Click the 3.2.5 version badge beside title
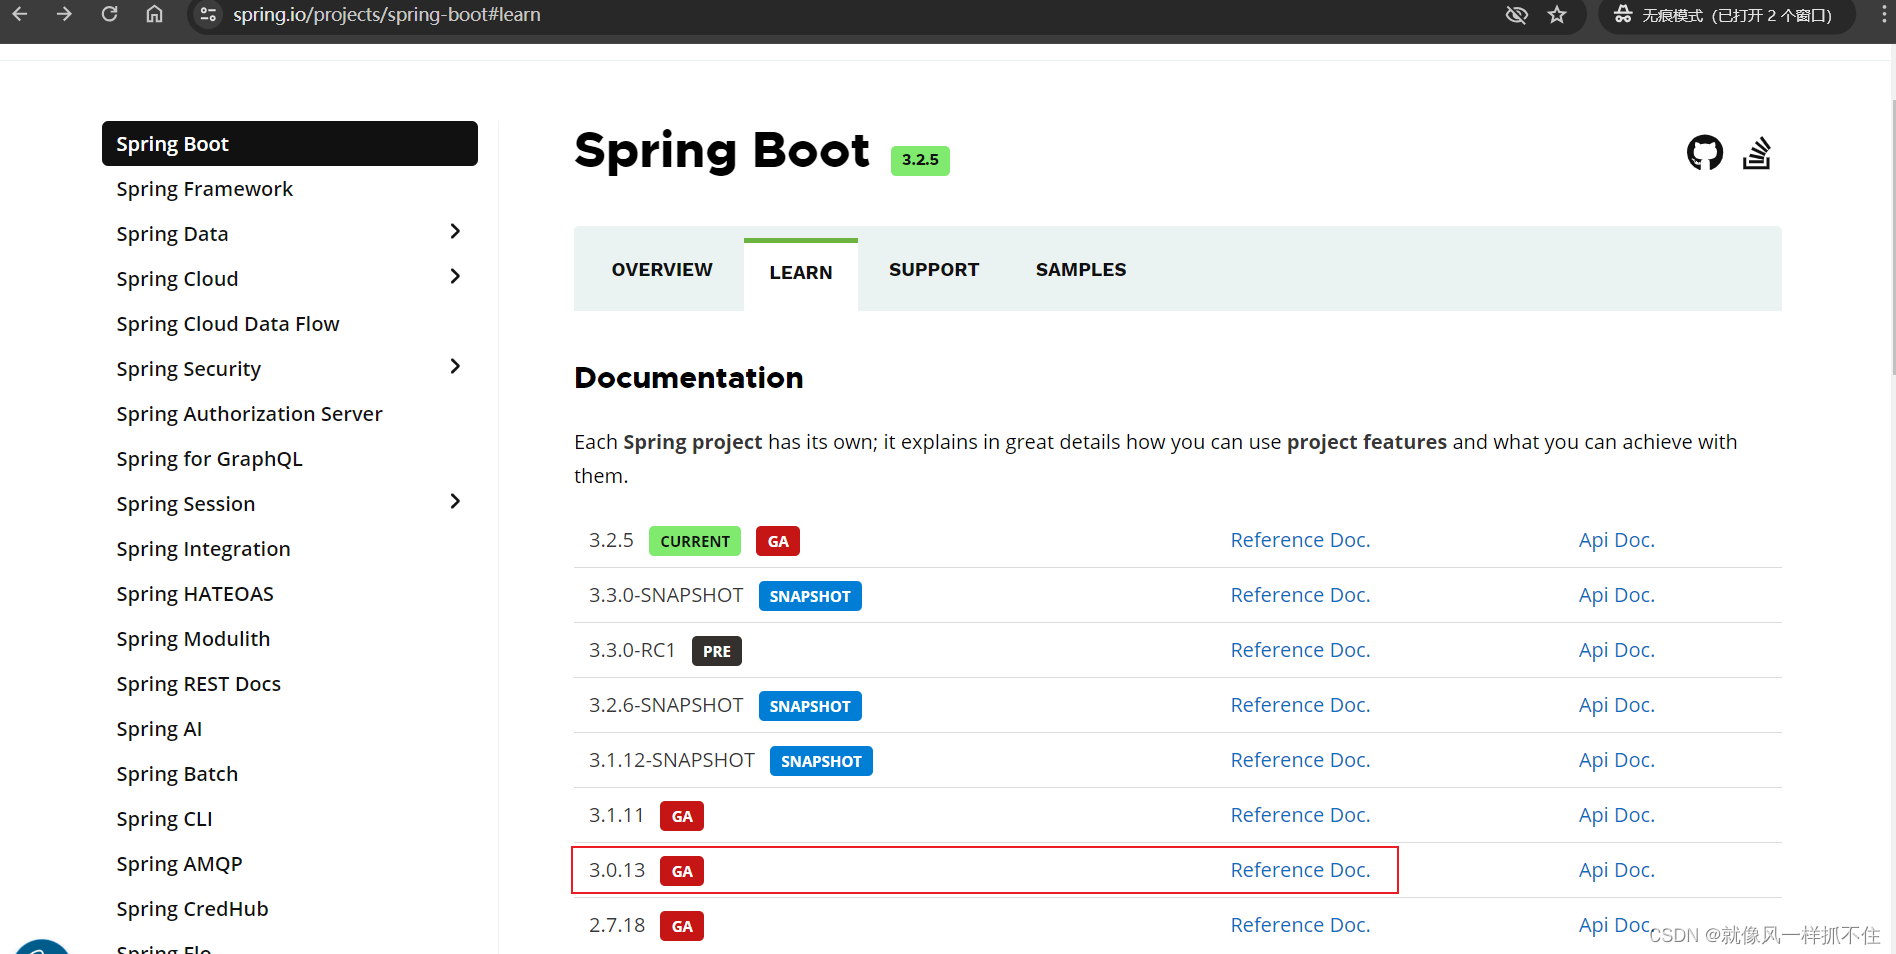The width and height of the screenshot is (1896, 954). tap(920, 160)
